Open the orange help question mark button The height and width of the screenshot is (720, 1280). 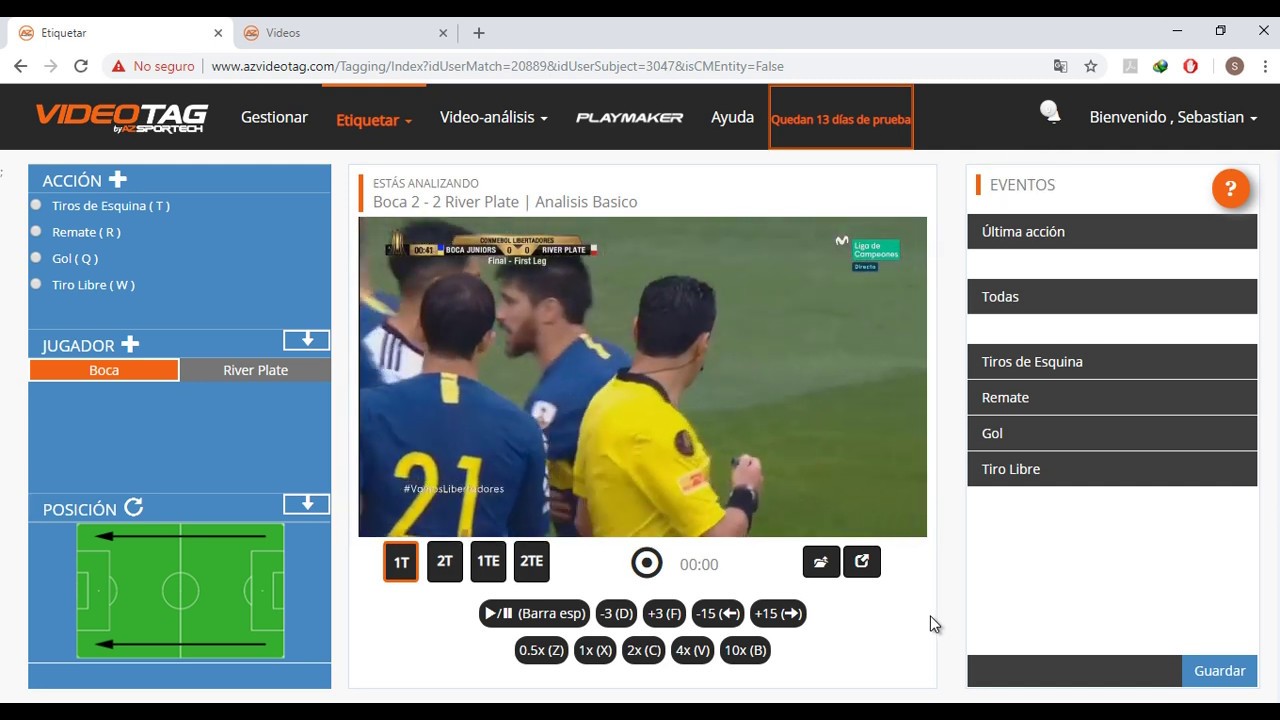[x=1231, y=188]
